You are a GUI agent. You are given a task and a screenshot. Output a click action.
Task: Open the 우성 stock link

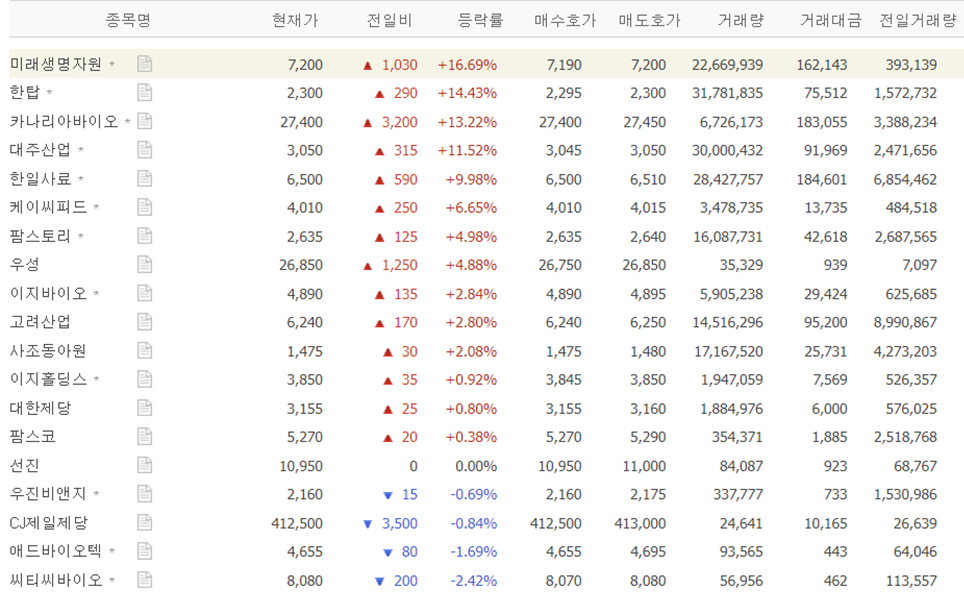(x=25, y=264)
